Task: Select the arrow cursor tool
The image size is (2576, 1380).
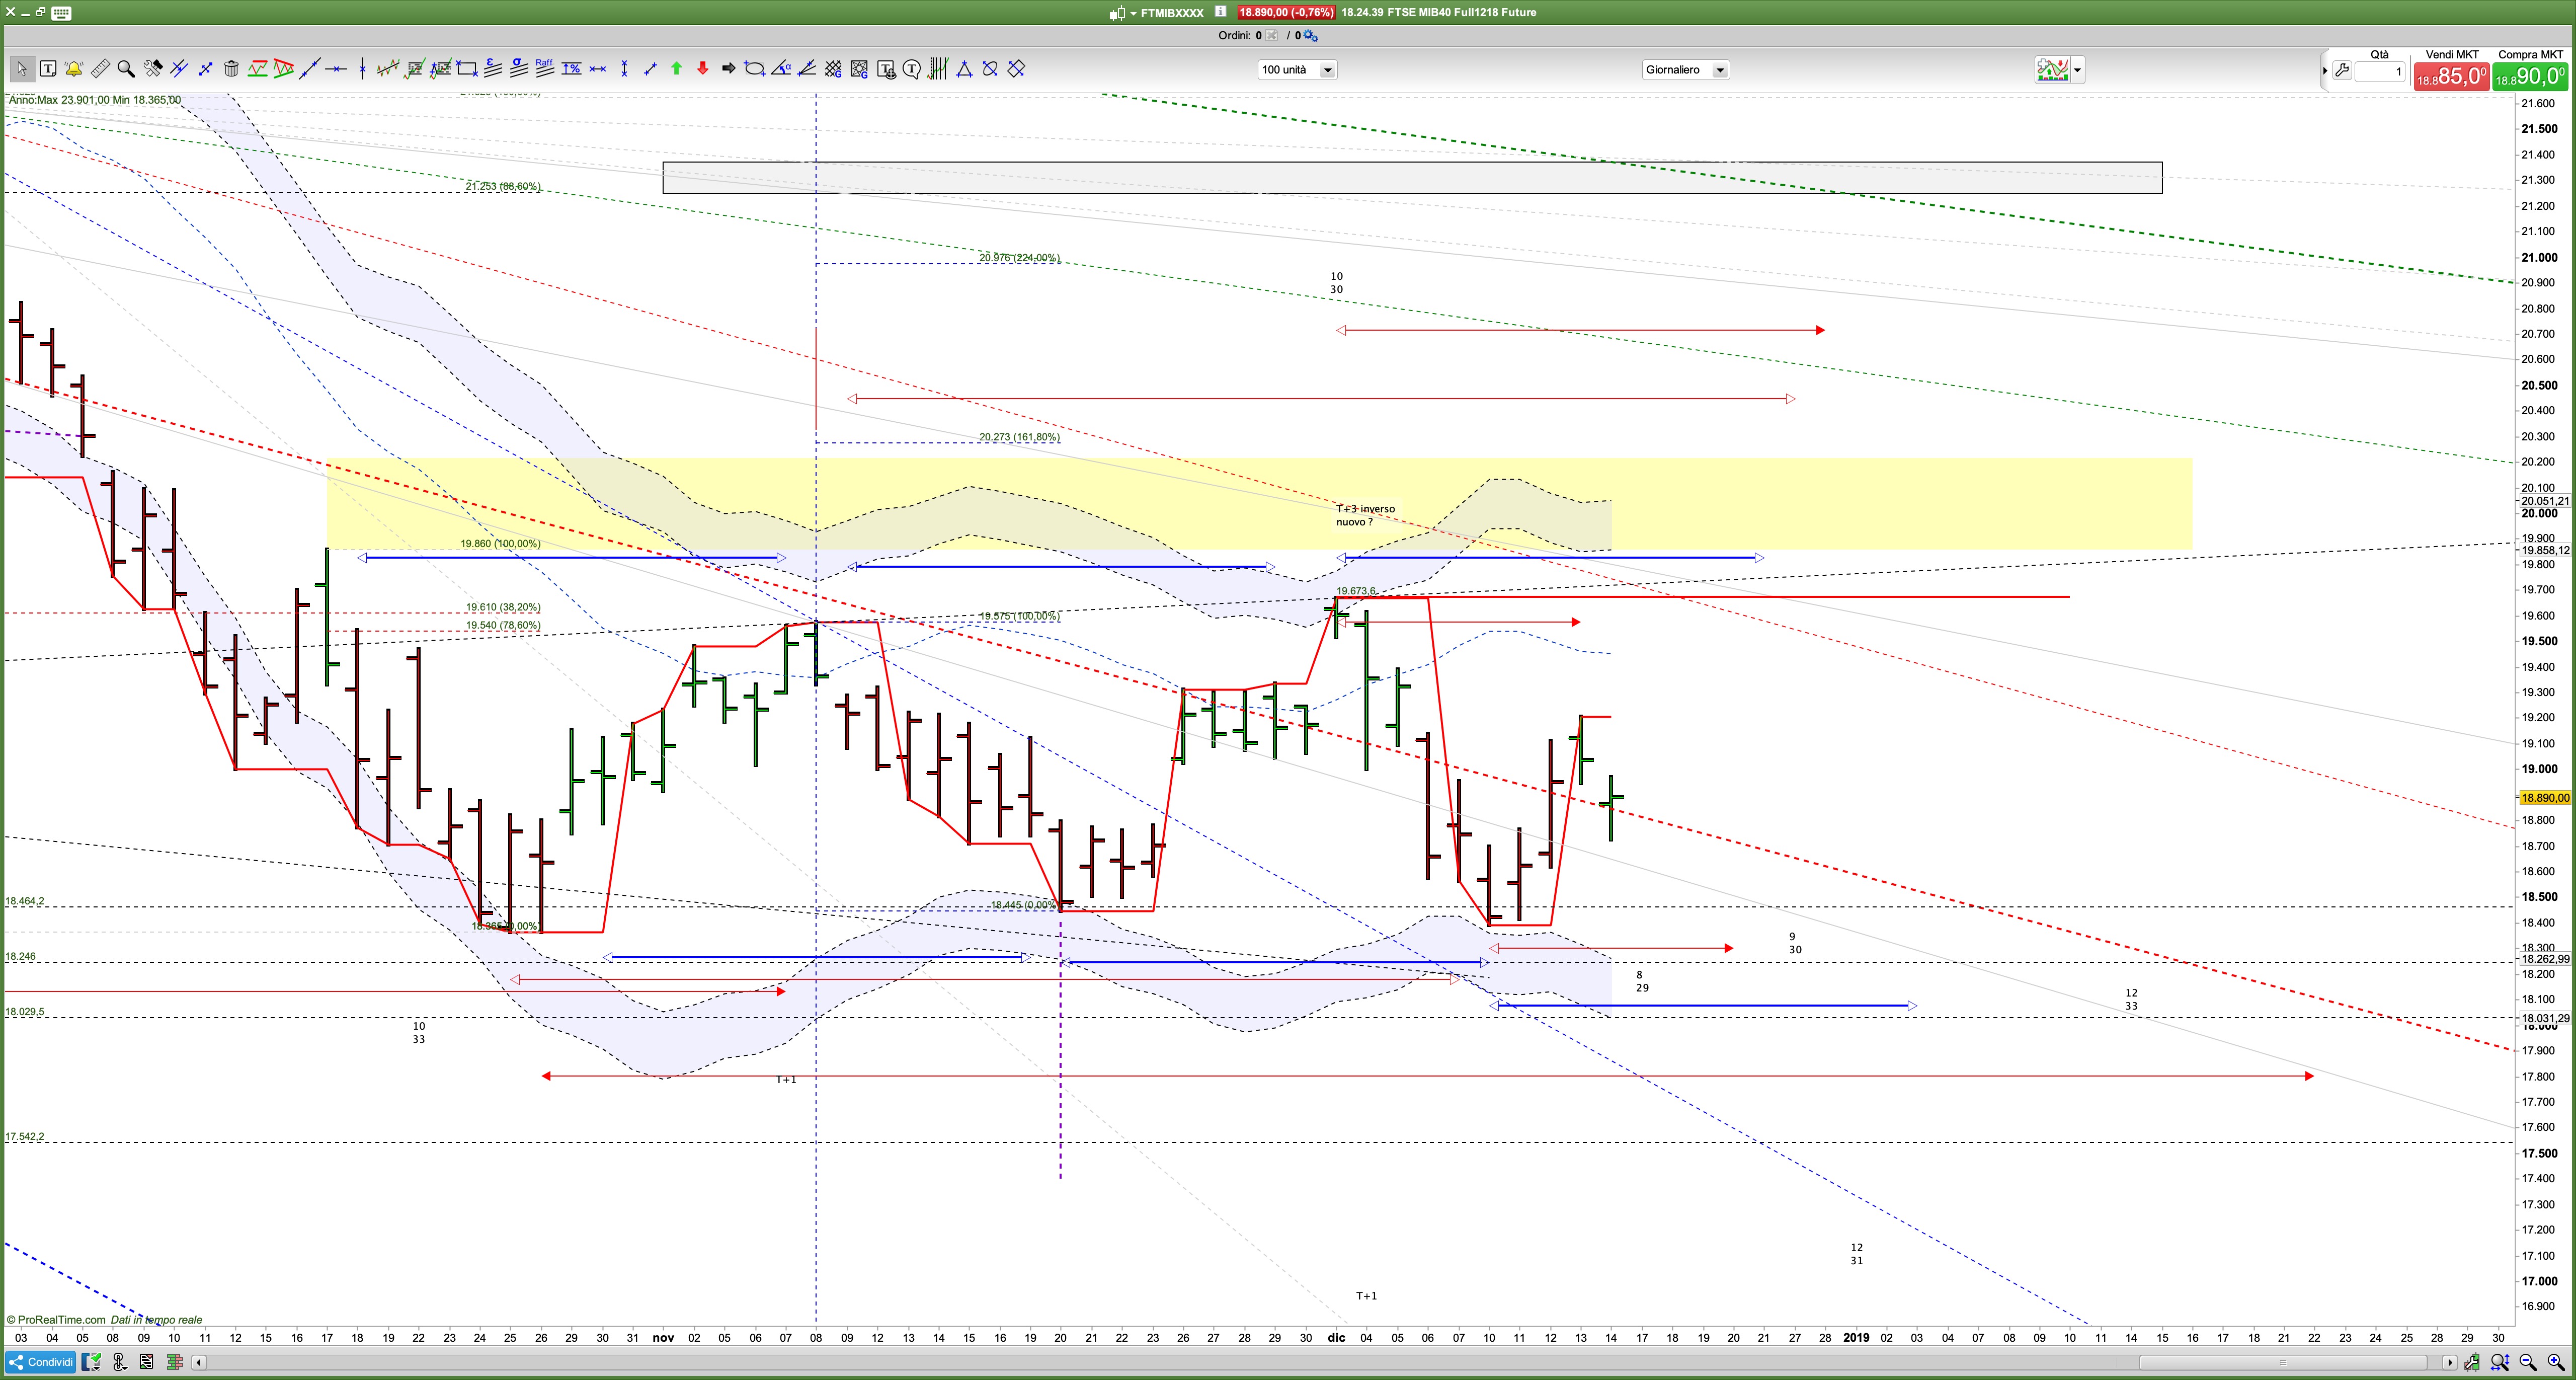Action: click(21, 69)
